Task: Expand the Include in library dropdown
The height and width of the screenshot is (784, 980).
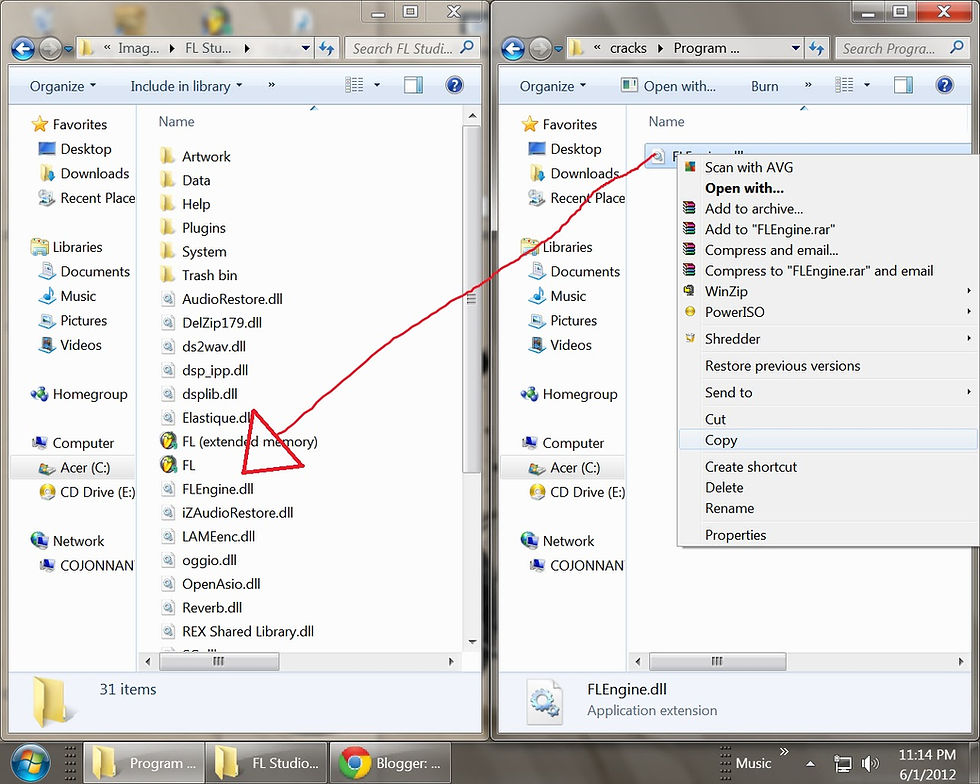Action: [x=186, y=86]
